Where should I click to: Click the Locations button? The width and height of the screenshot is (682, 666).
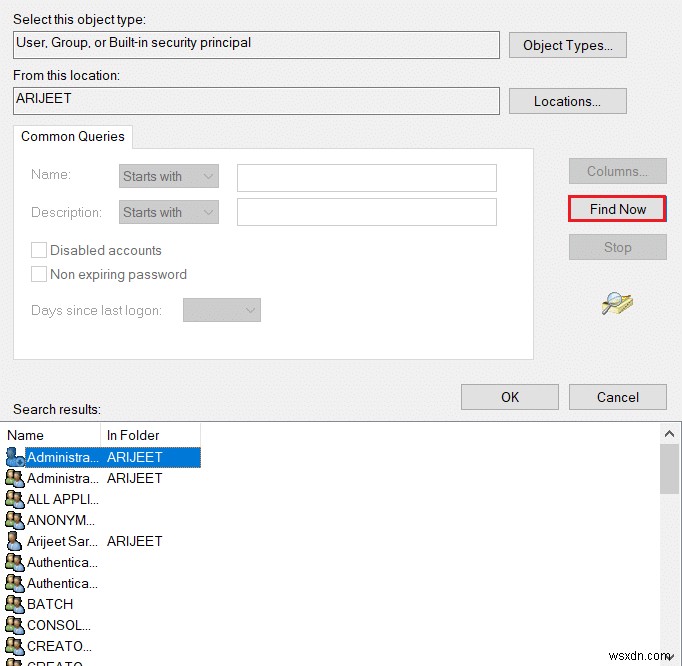[x=568, y=101]
